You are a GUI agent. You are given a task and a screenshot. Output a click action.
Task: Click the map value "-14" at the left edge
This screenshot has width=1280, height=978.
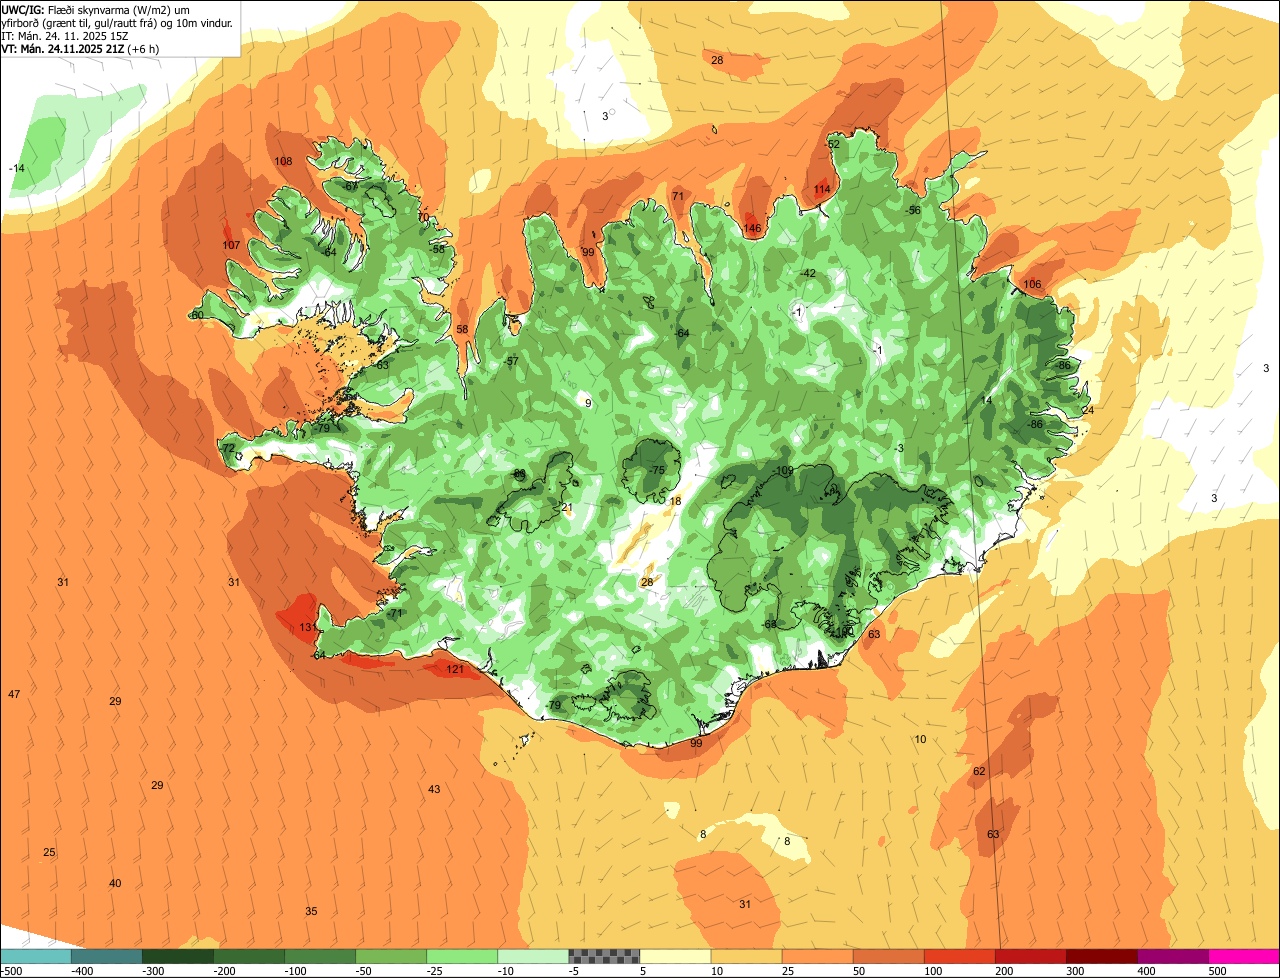coord(17,169)
